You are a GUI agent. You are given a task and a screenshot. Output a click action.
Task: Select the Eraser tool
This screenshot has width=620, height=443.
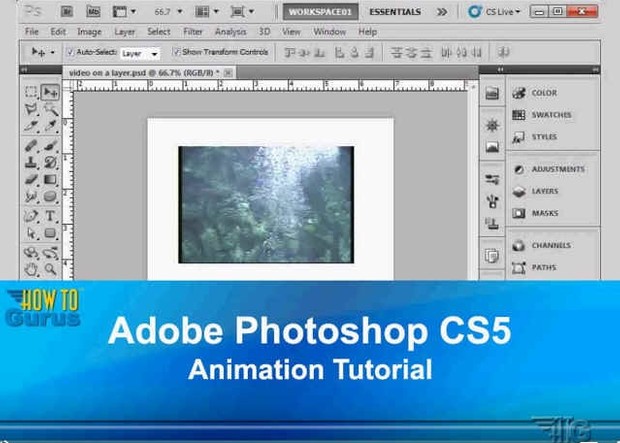click(31, 180)
